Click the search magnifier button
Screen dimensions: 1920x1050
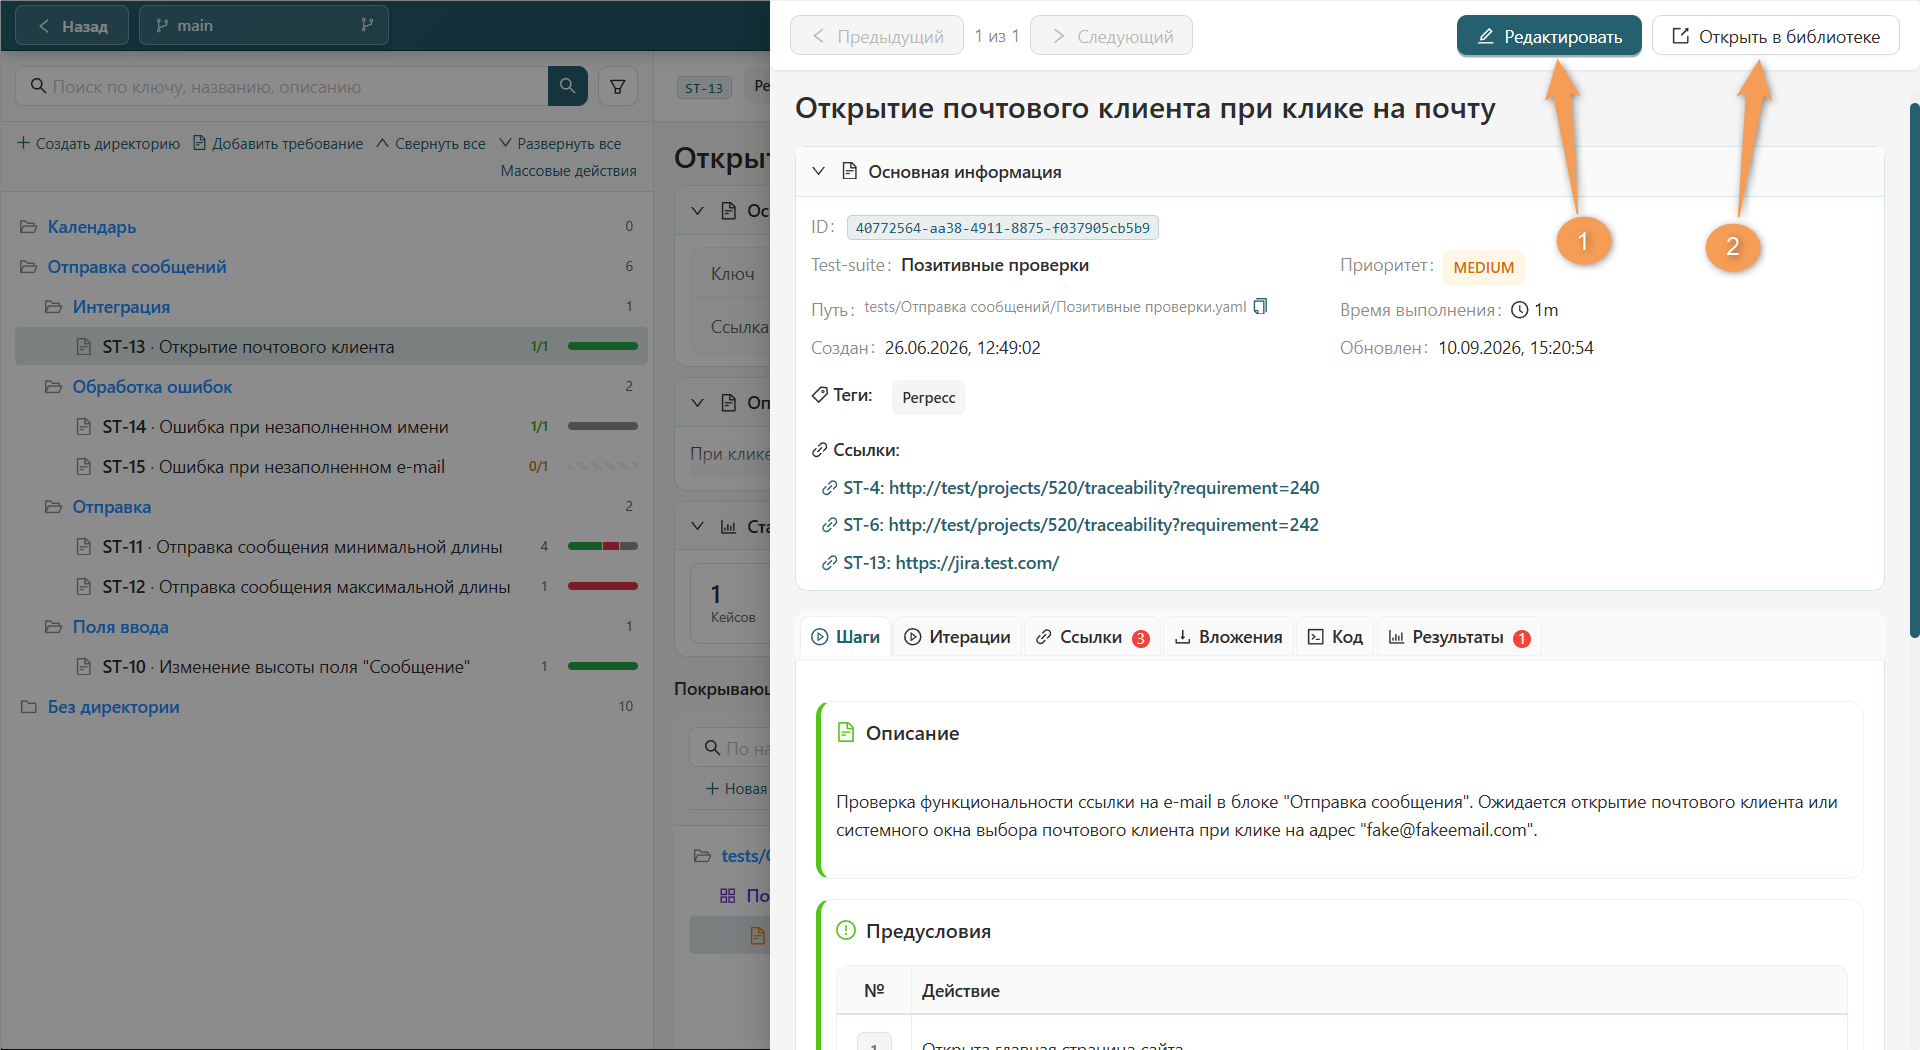click(567, 86)
